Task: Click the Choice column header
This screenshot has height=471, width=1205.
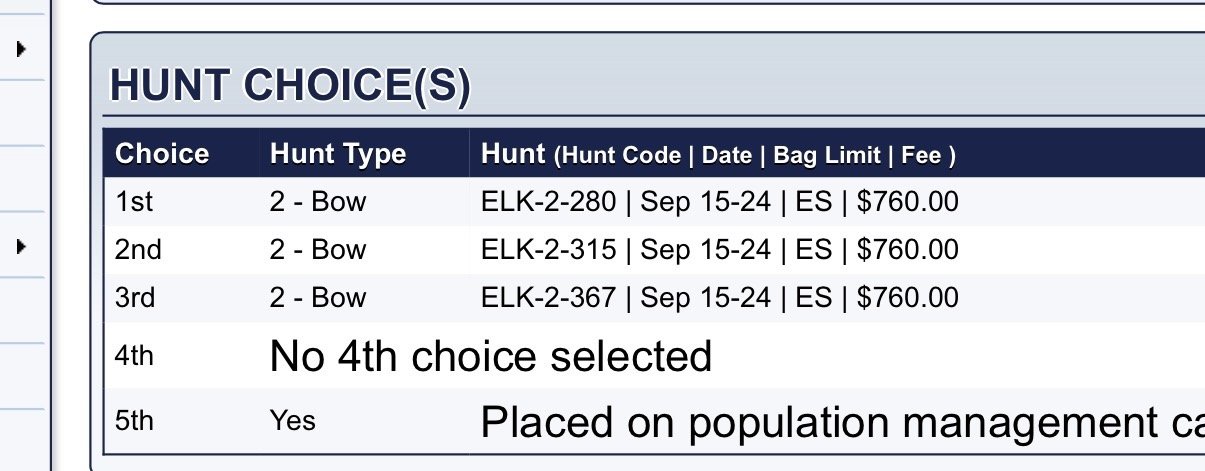Action: [162, 154]
